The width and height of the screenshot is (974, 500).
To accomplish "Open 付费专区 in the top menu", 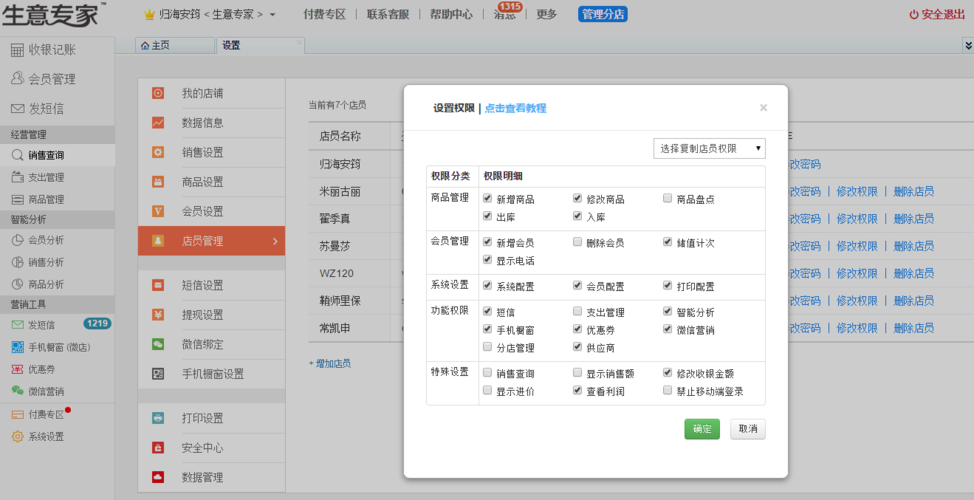I will tap(324, 14).
